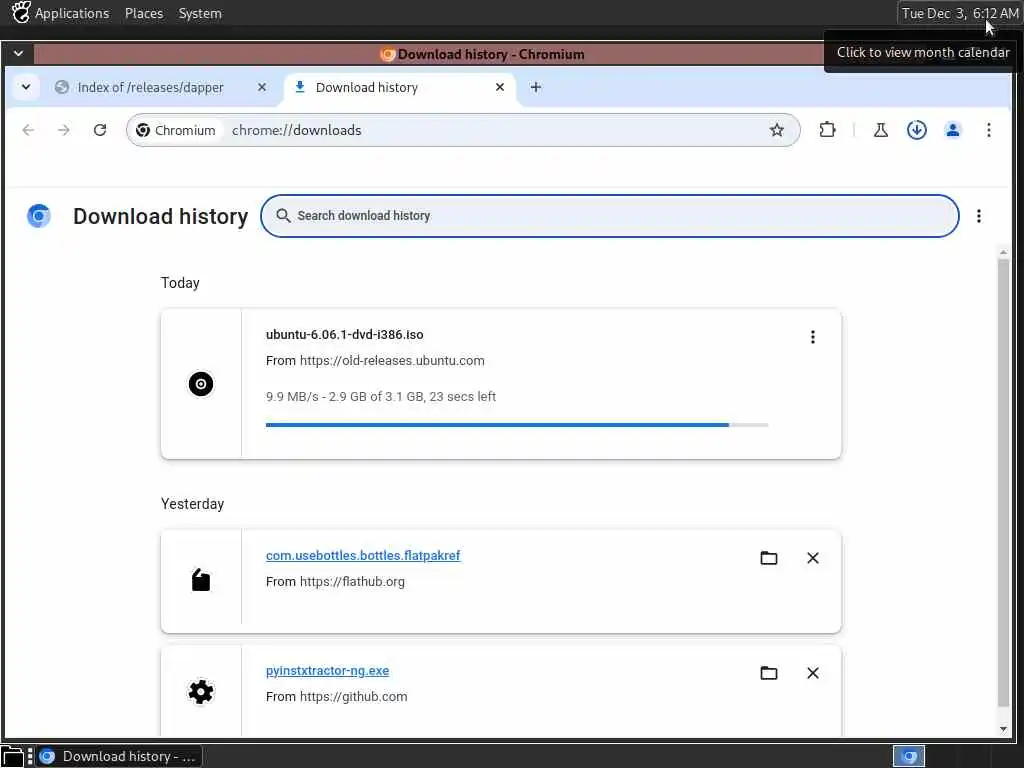Click the workspace switcher in bottom panel
The height and width of the screenshot is (768, 1024).
pos(908,756)
